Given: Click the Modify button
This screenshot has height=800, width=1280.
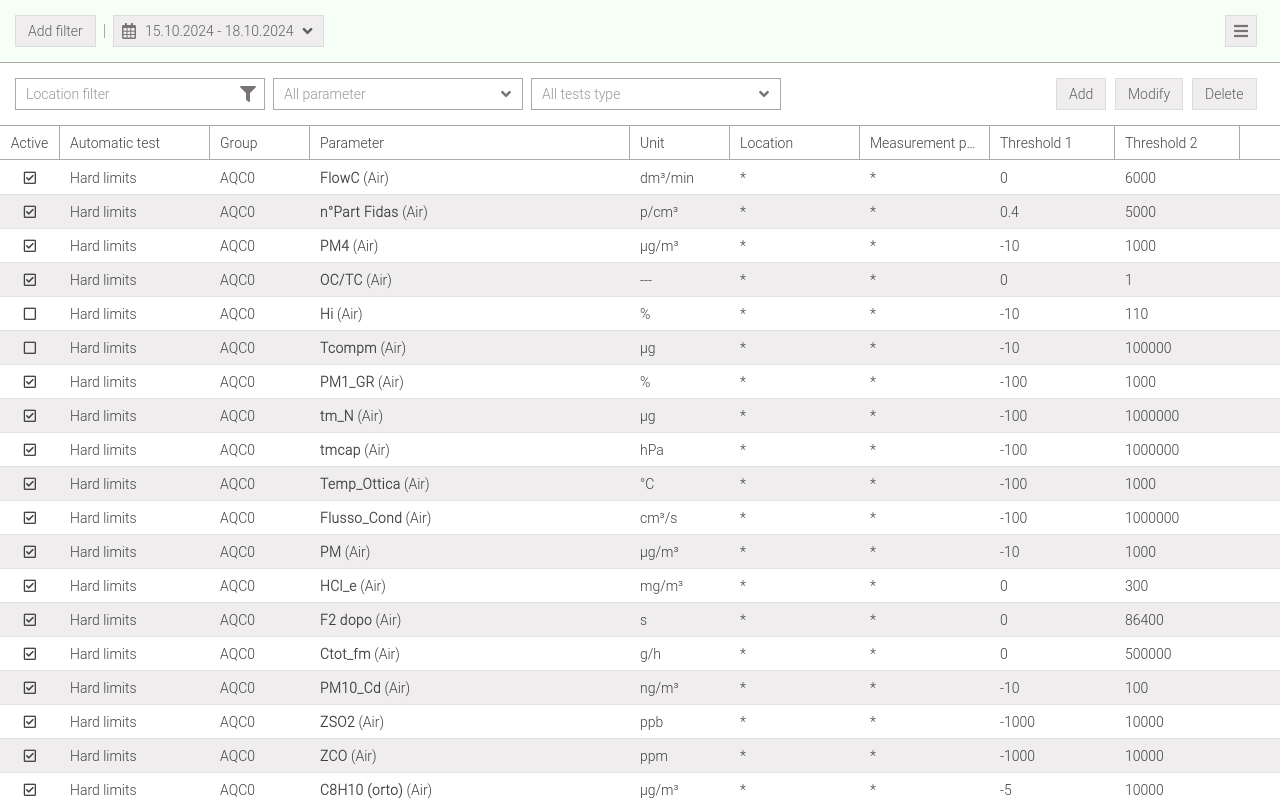Looking at the screenshot, I should [1149, 94].
